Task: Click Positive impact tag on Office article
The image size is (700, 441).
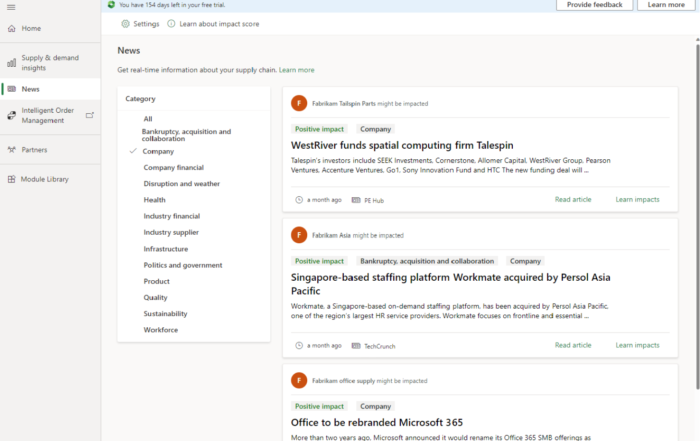Action: 319,406
